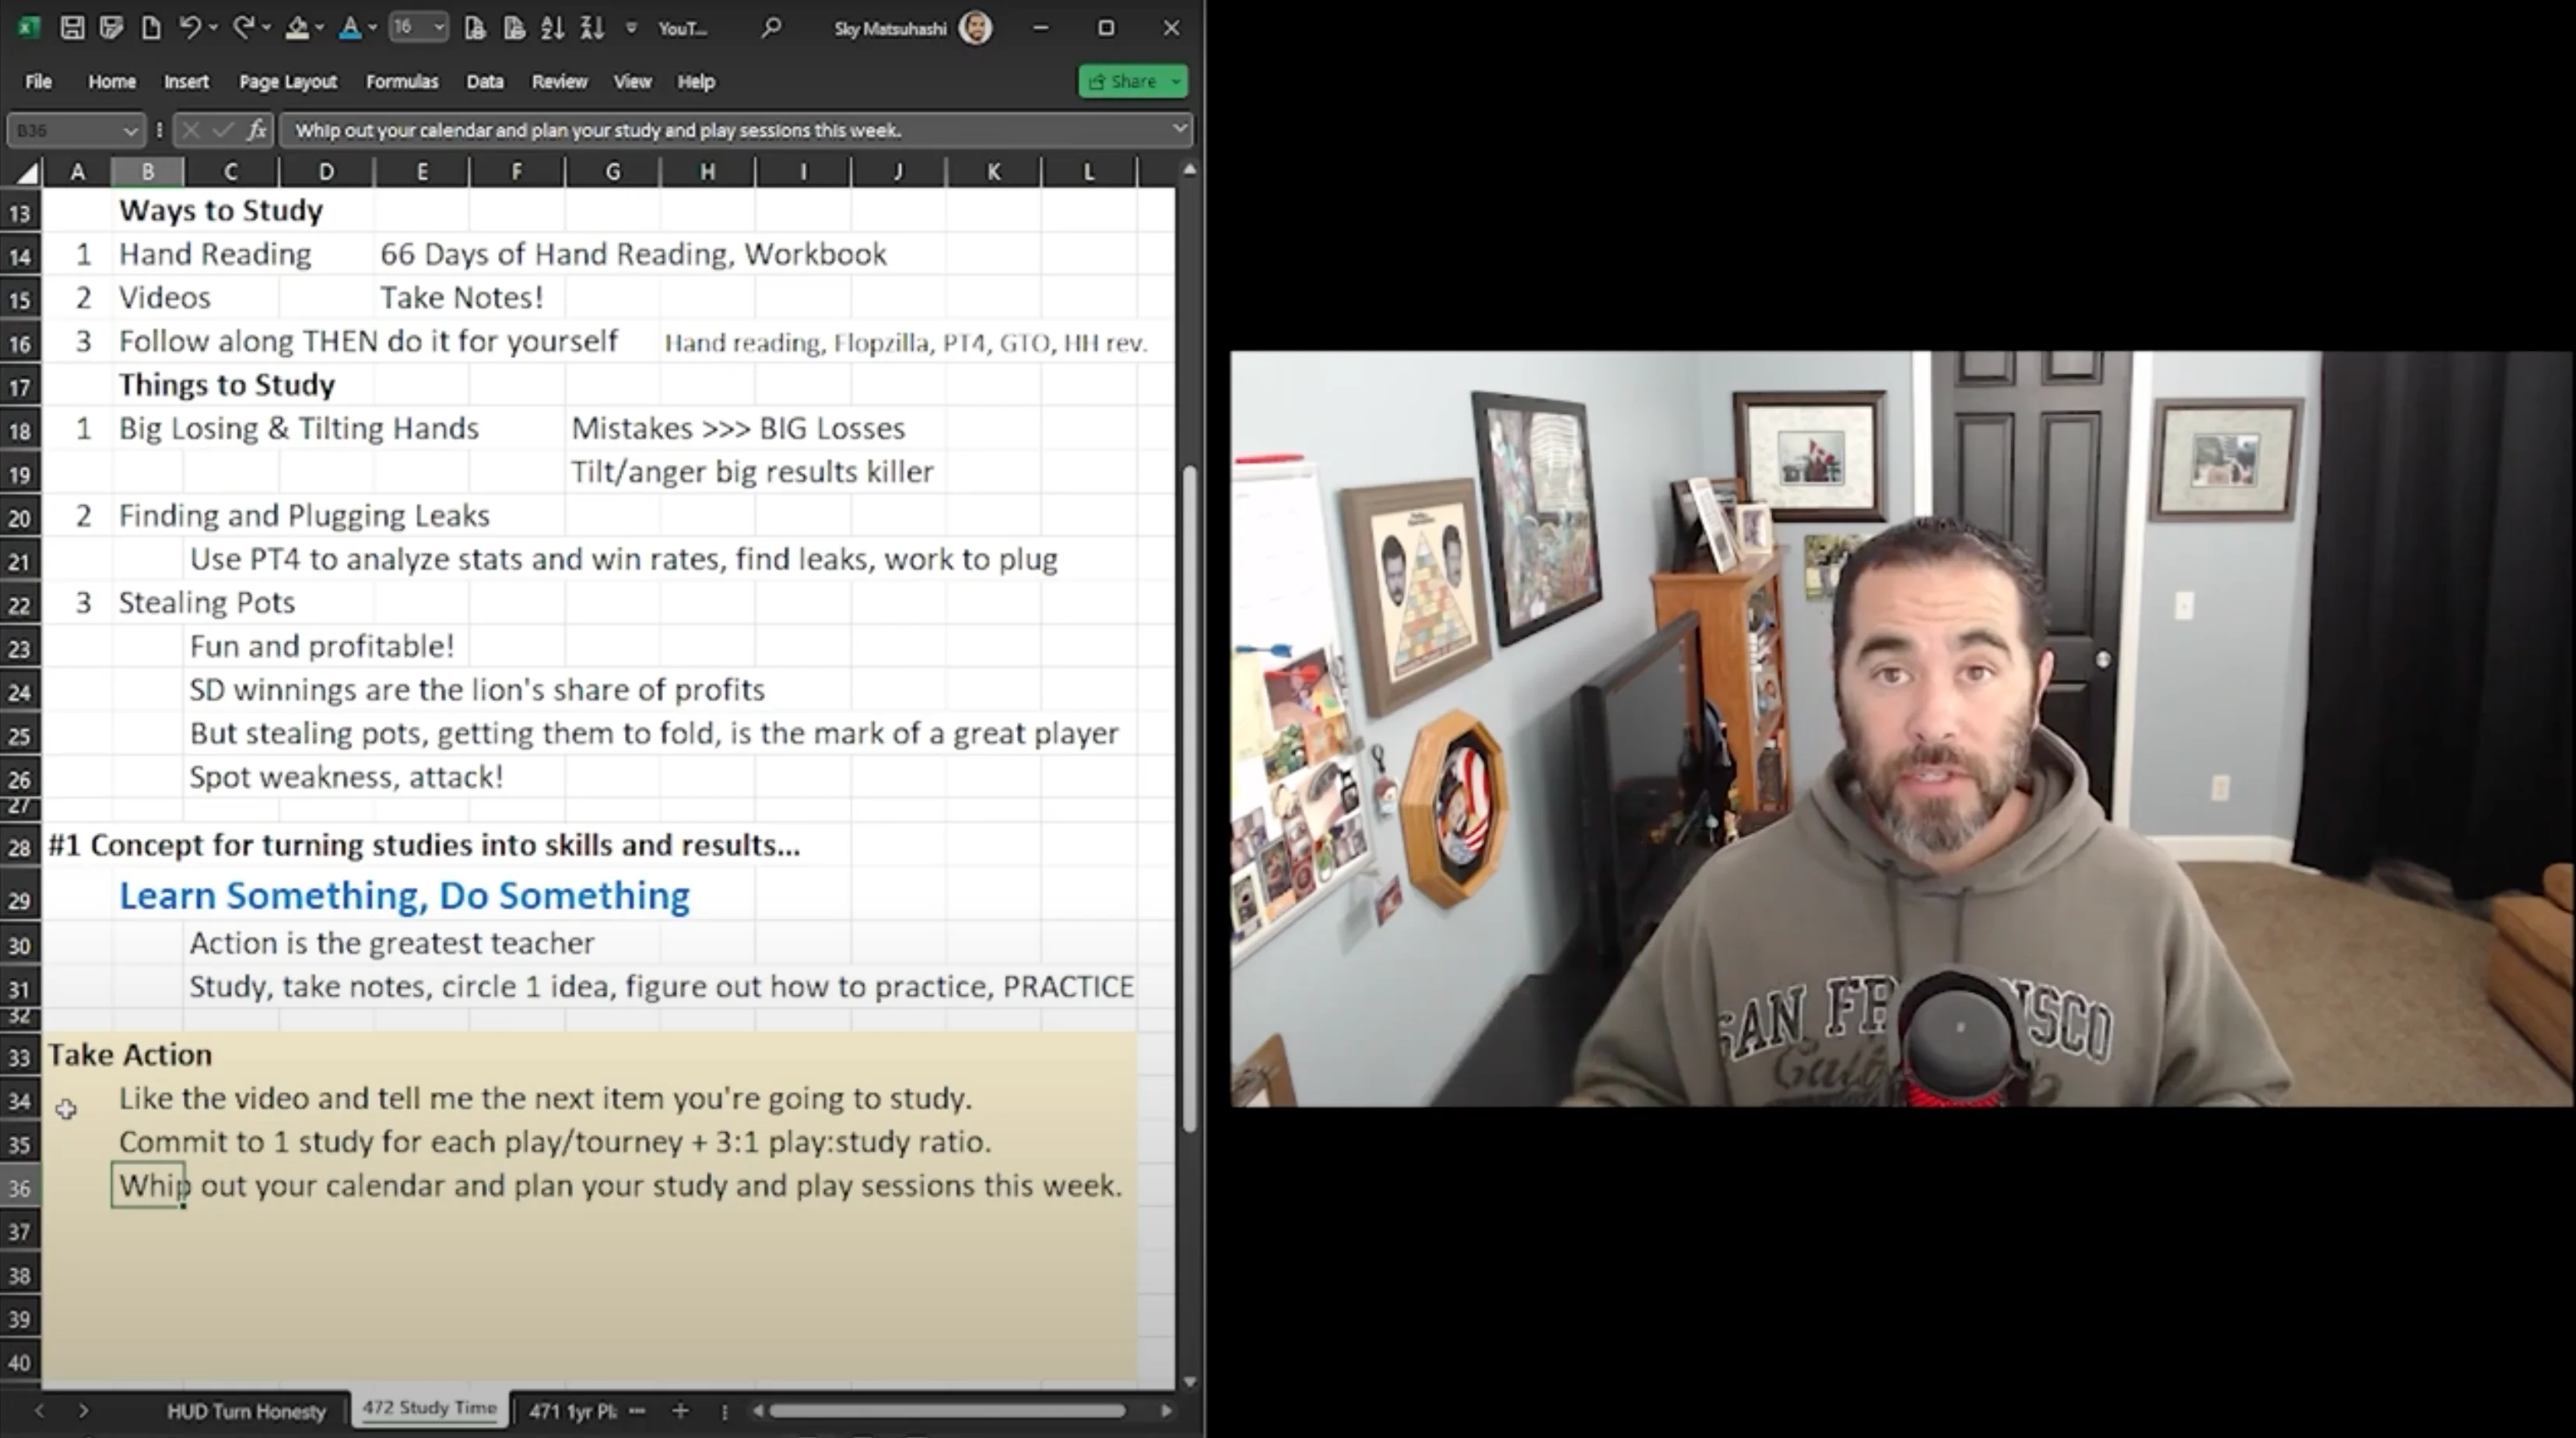The image size is (2576, 1438).
Task: Click the Save icon in quick access toolbar
Action: [72, 28]
